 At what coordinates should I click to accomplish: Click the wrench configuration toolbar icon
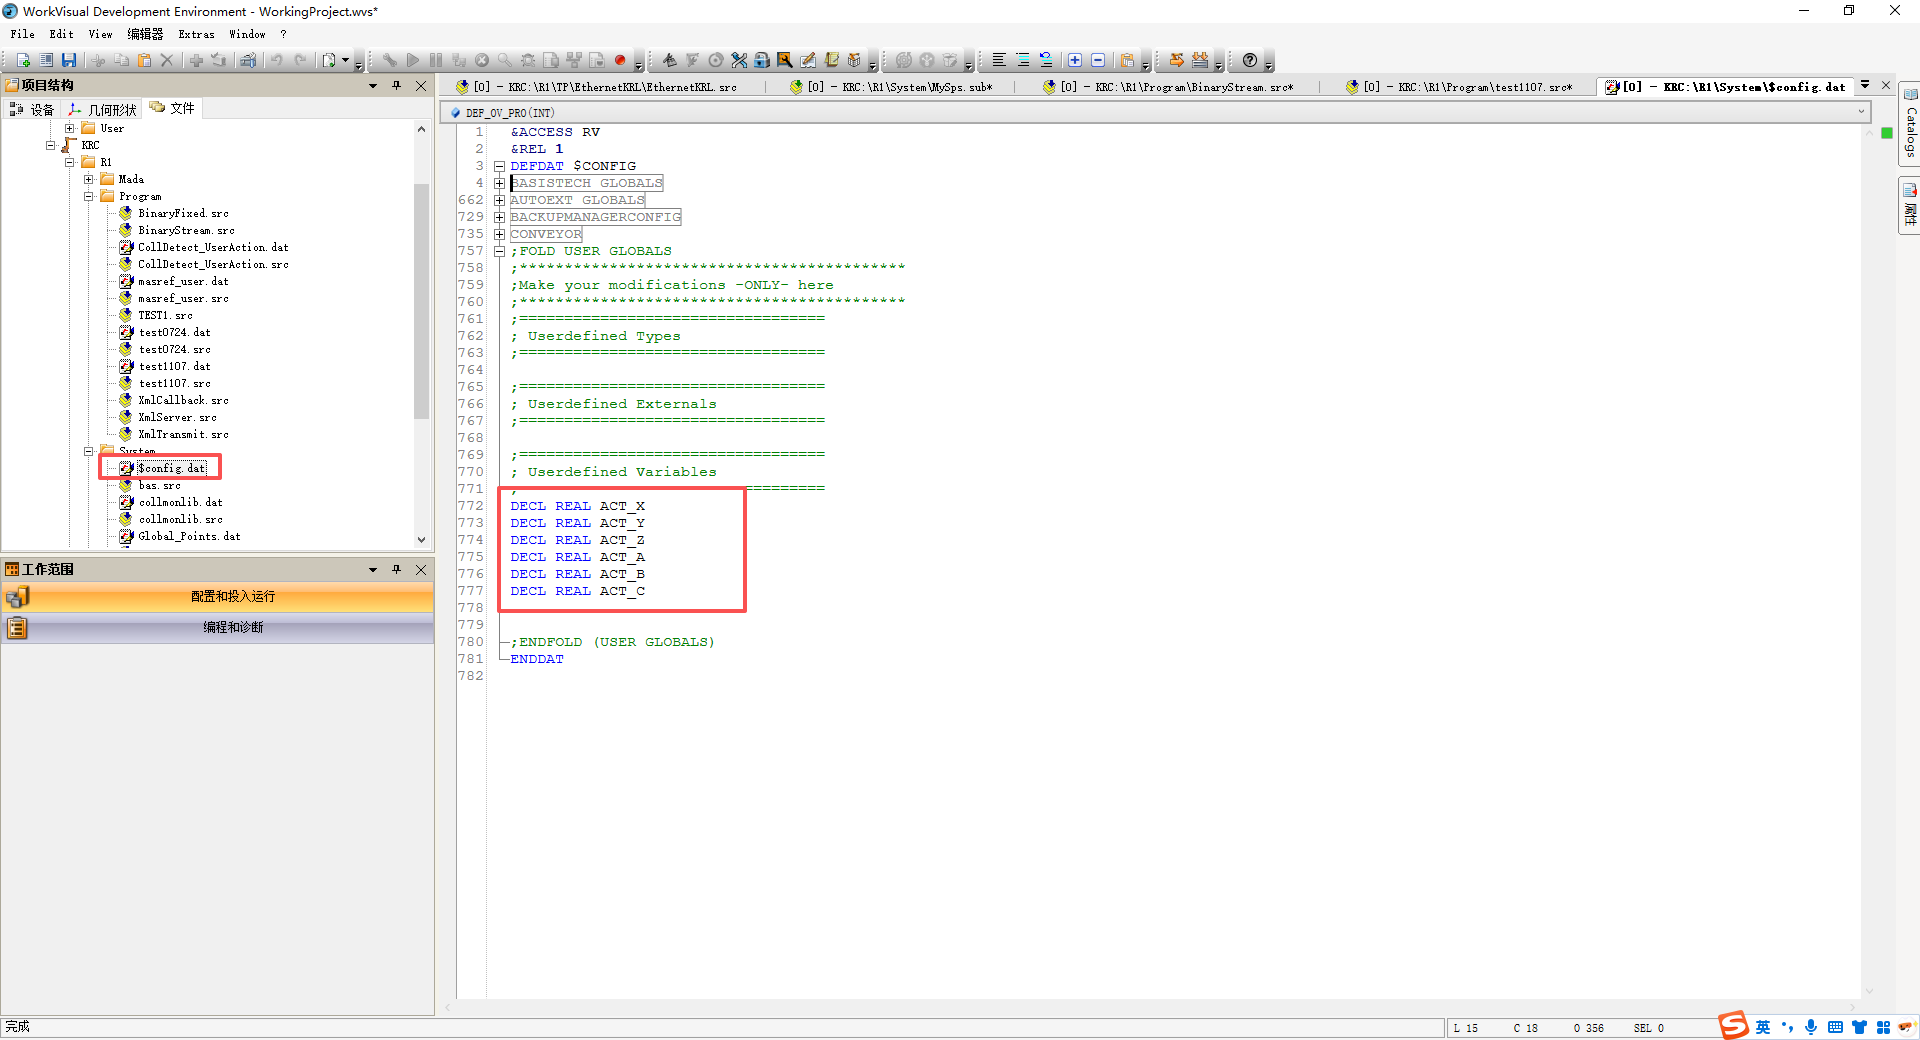tap(389, 61)
